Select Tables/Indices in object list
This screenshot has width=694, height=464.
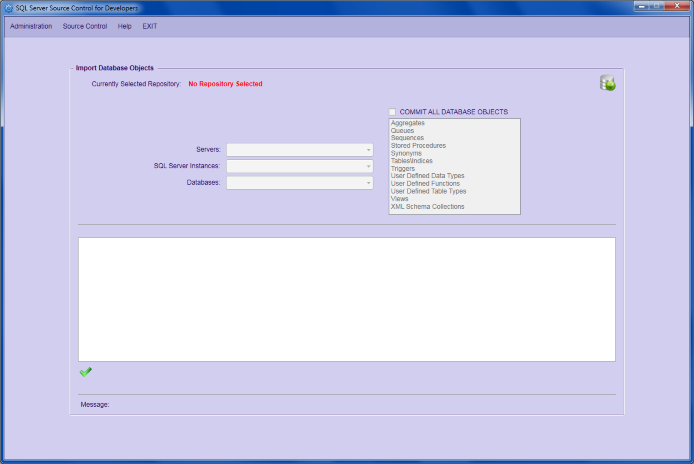pyautogui.click(x=412, y=161)
